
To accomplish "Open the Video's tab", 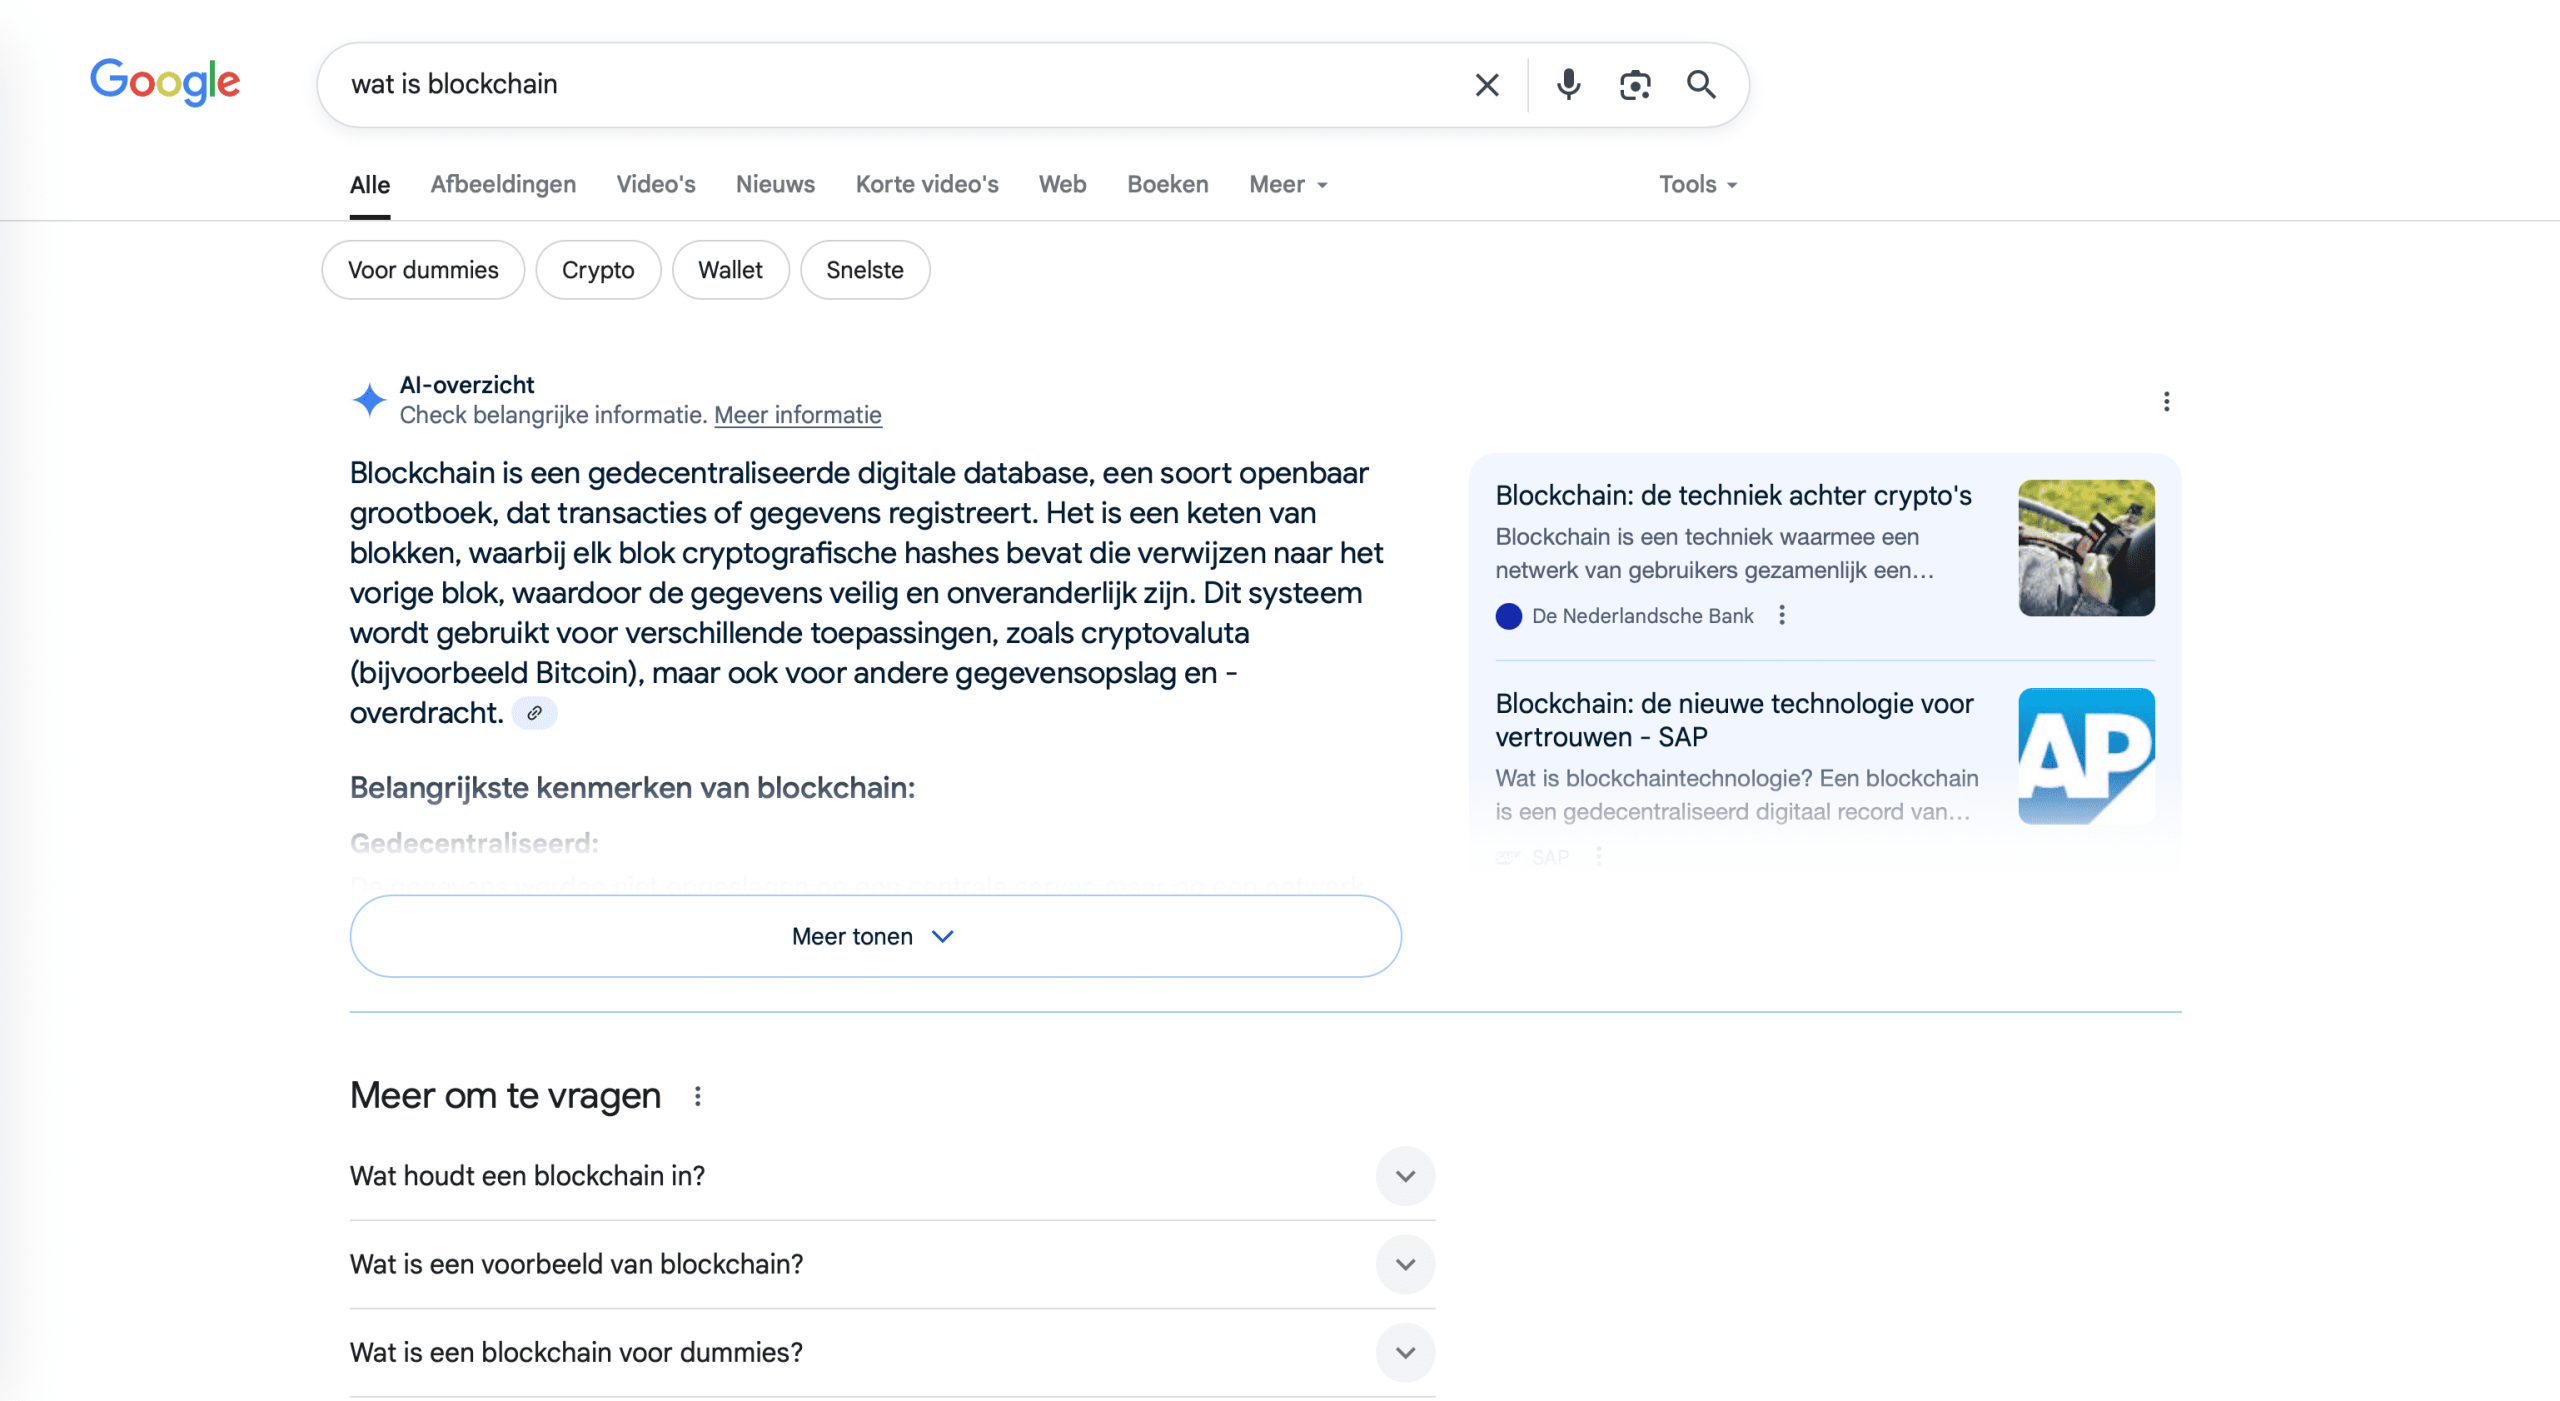I will click(656, 185).
